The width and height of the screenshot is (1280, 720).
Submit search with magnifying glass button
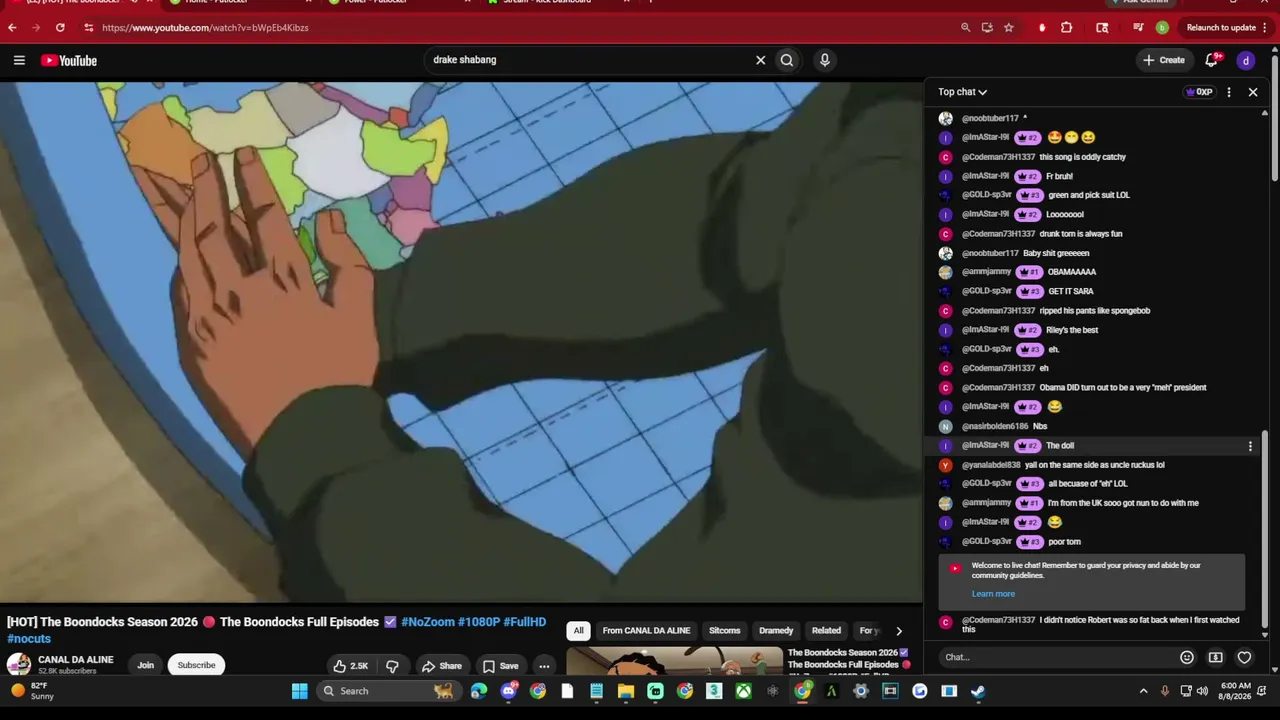pyautogui.click(x=787, y=60)
